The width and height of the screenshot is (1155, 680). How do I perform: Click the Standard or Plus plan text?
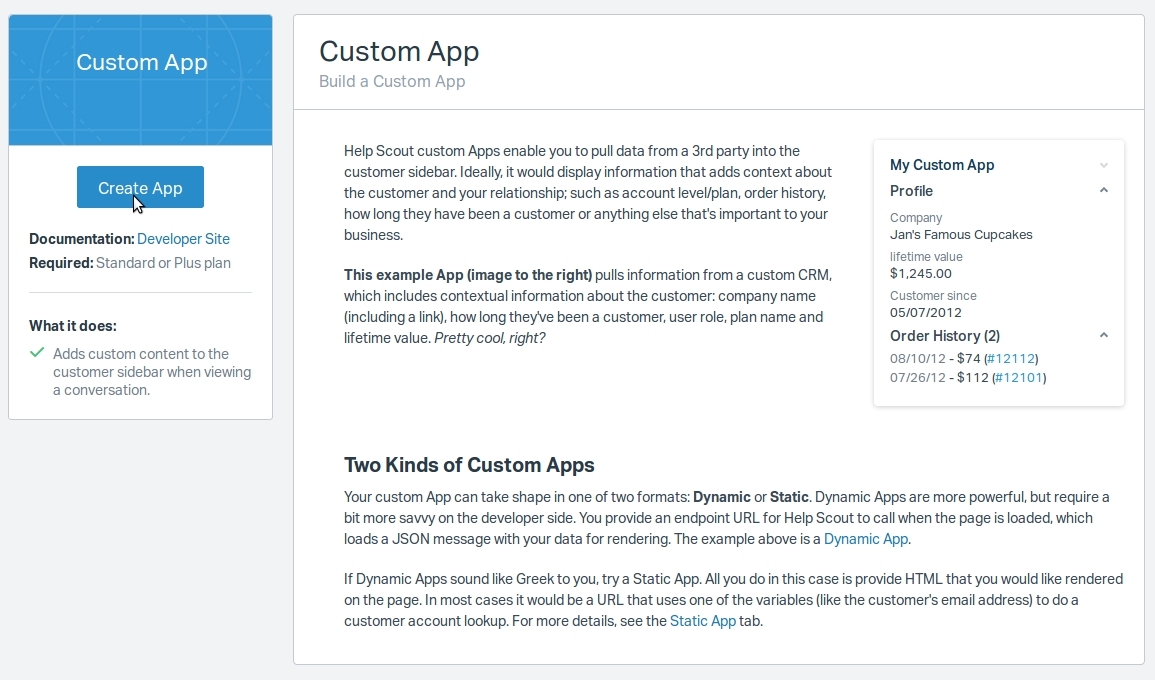pyautogui.click(x=164, y=263)
